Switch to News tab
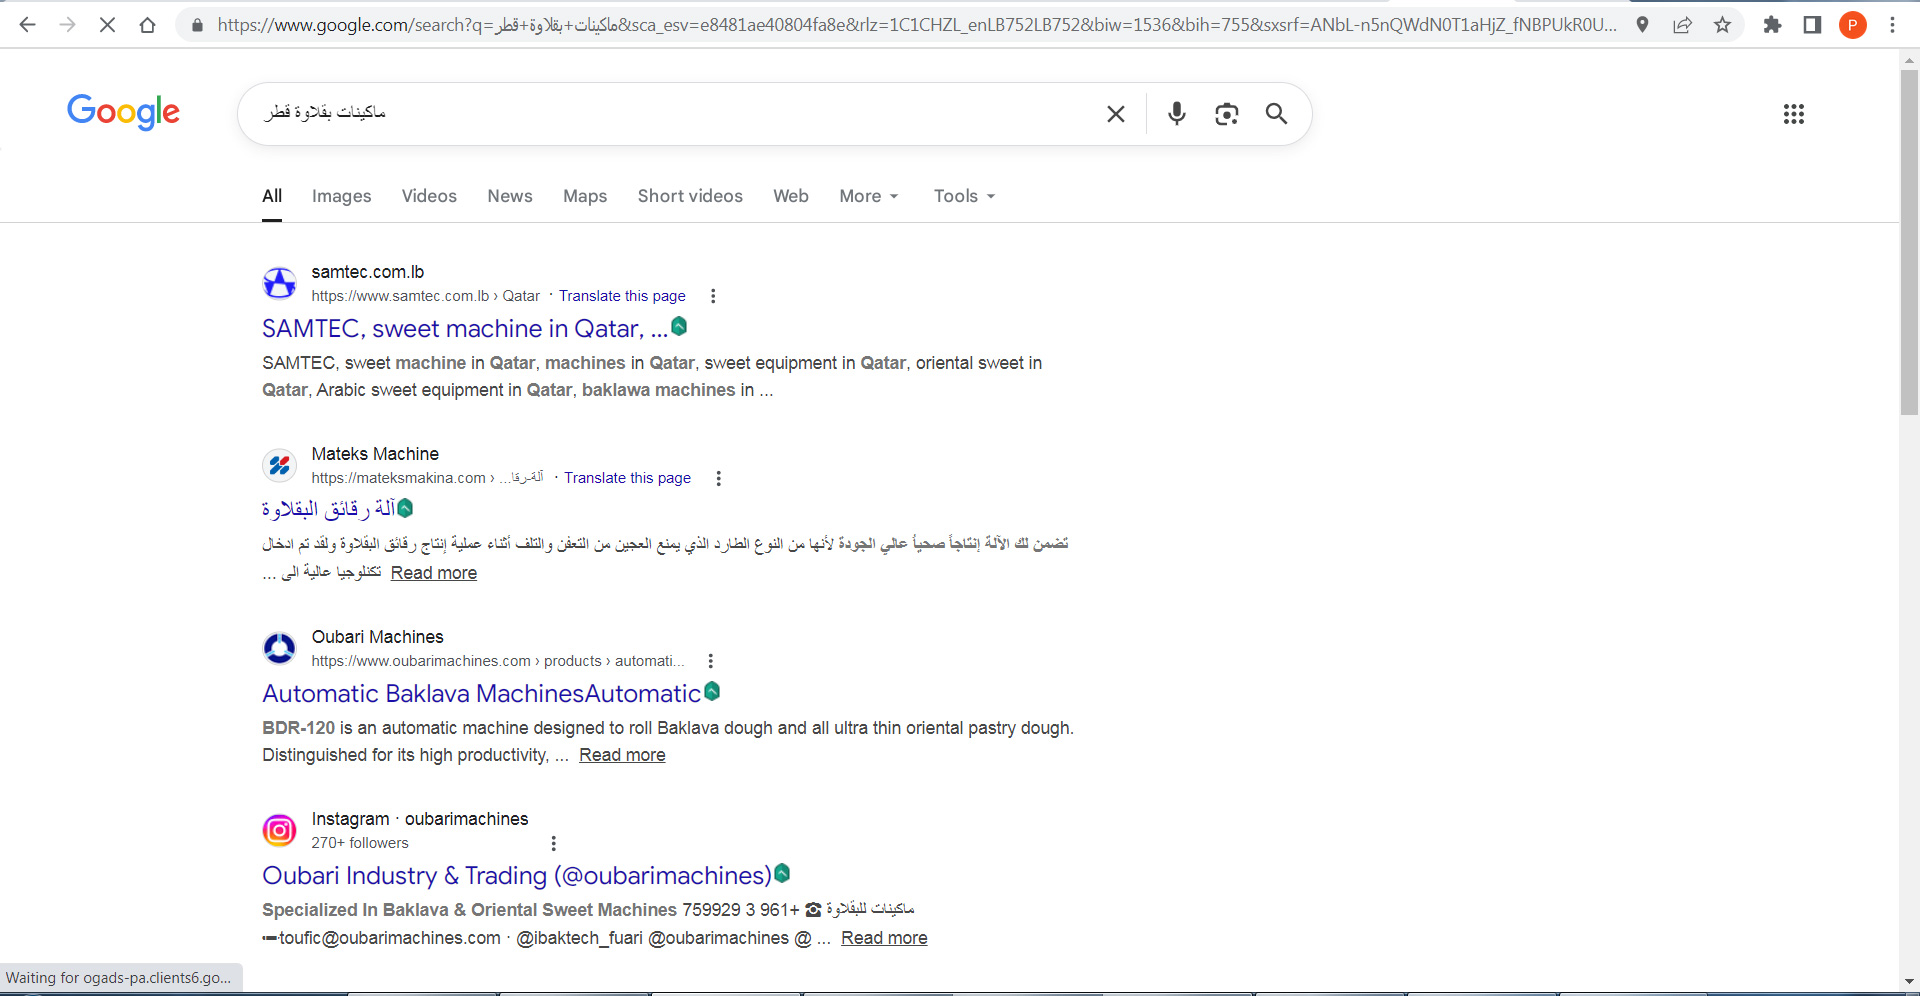 (x=510, y=196)
